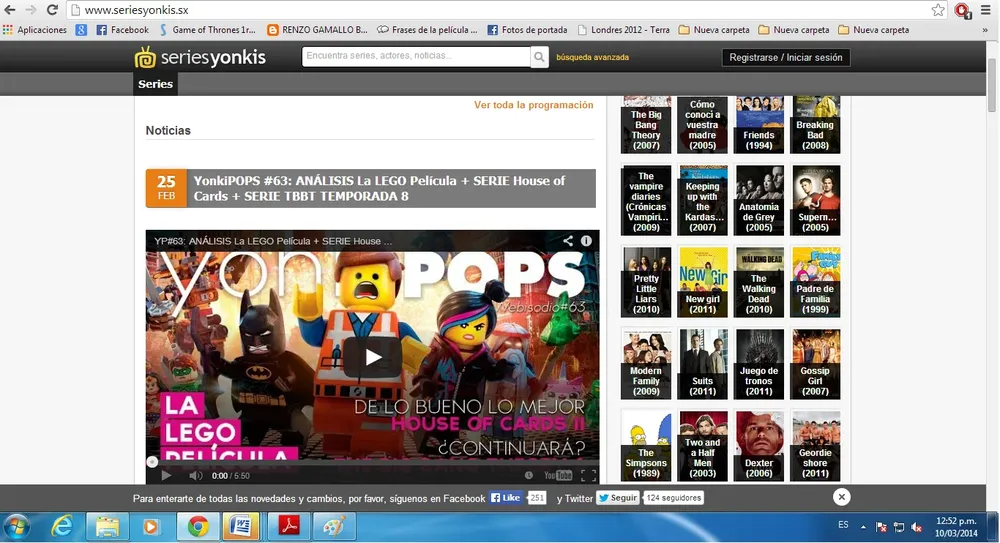The width and height of the screenshot is (1000, 543).
Task: Select the Series navigation tab
Action: click(x=156, y=84)
